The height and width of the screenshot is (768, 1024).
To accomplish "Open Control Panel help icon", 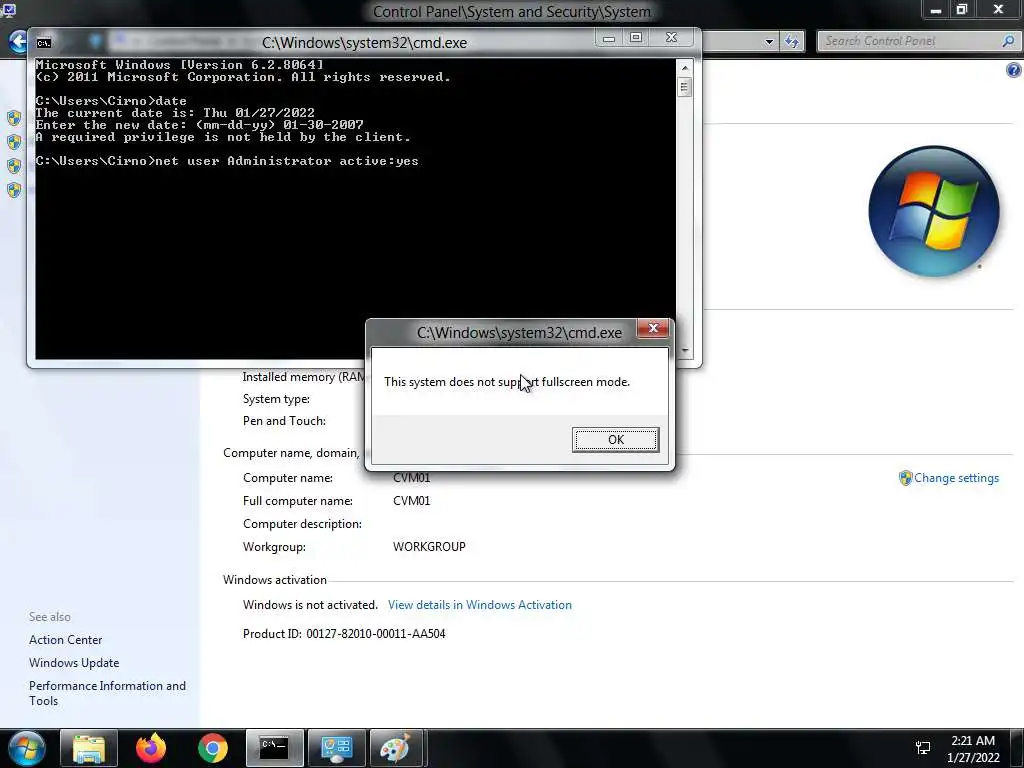I will pos(1014,70).
